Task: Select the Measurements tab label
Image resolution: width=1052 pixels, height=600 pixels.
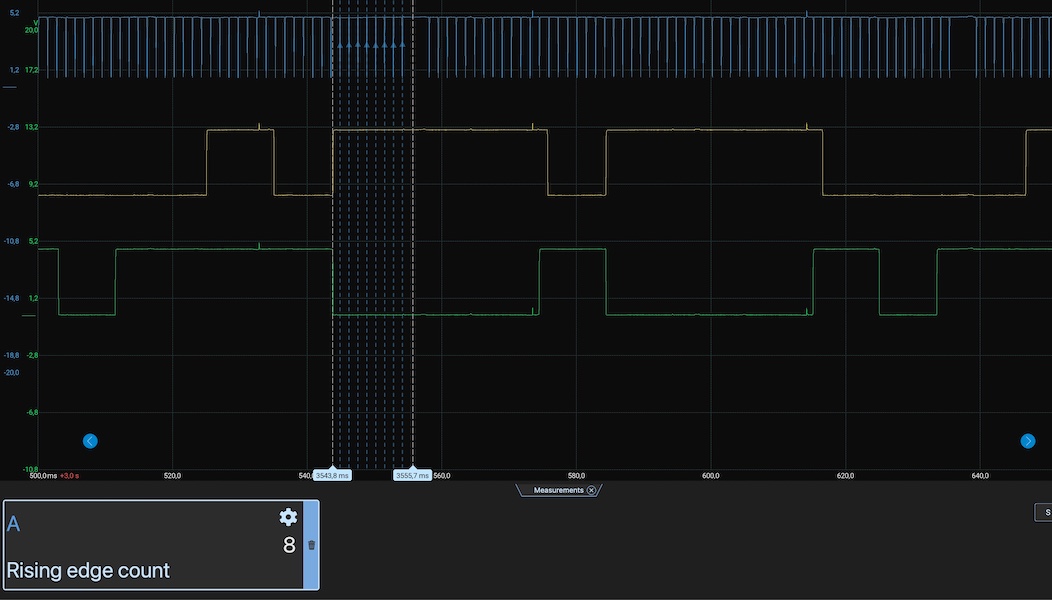Action: click(x=558, y=490)
